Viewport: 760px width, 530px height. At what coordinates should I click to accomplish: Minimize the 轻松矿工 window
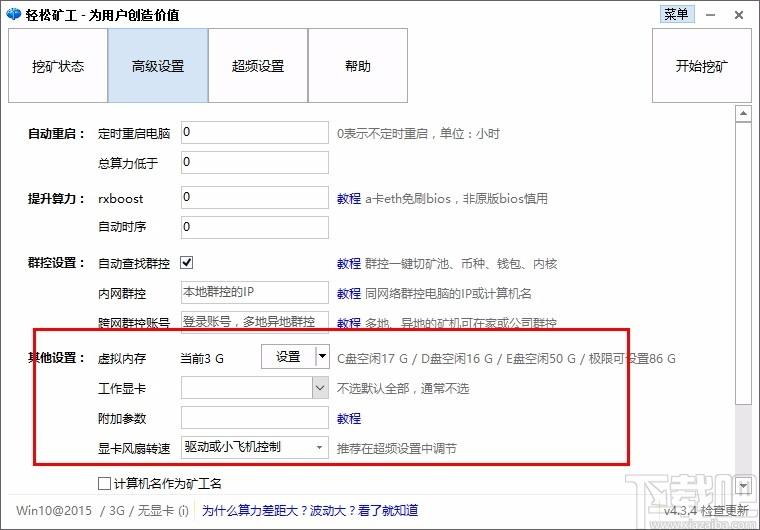(x=711, y=15)
